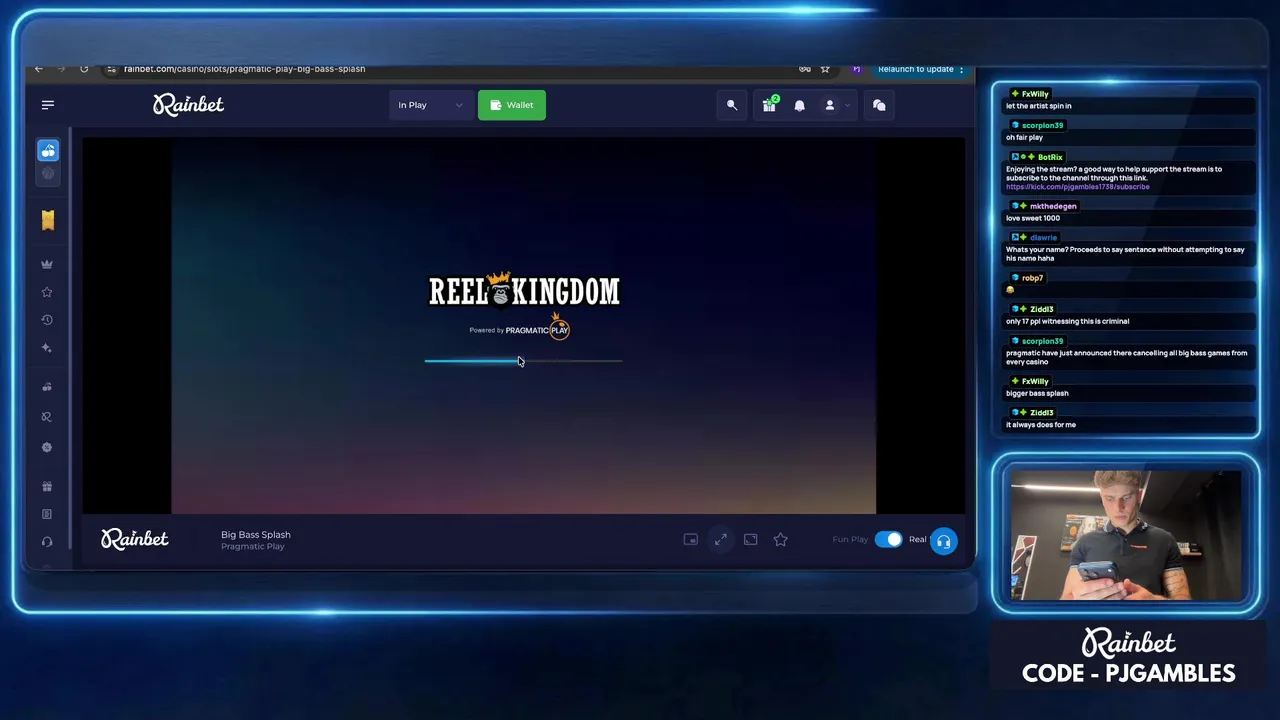The image size is (1280, 720).
Task: Open the chat bubbles icon
Action: click(879, 105)
